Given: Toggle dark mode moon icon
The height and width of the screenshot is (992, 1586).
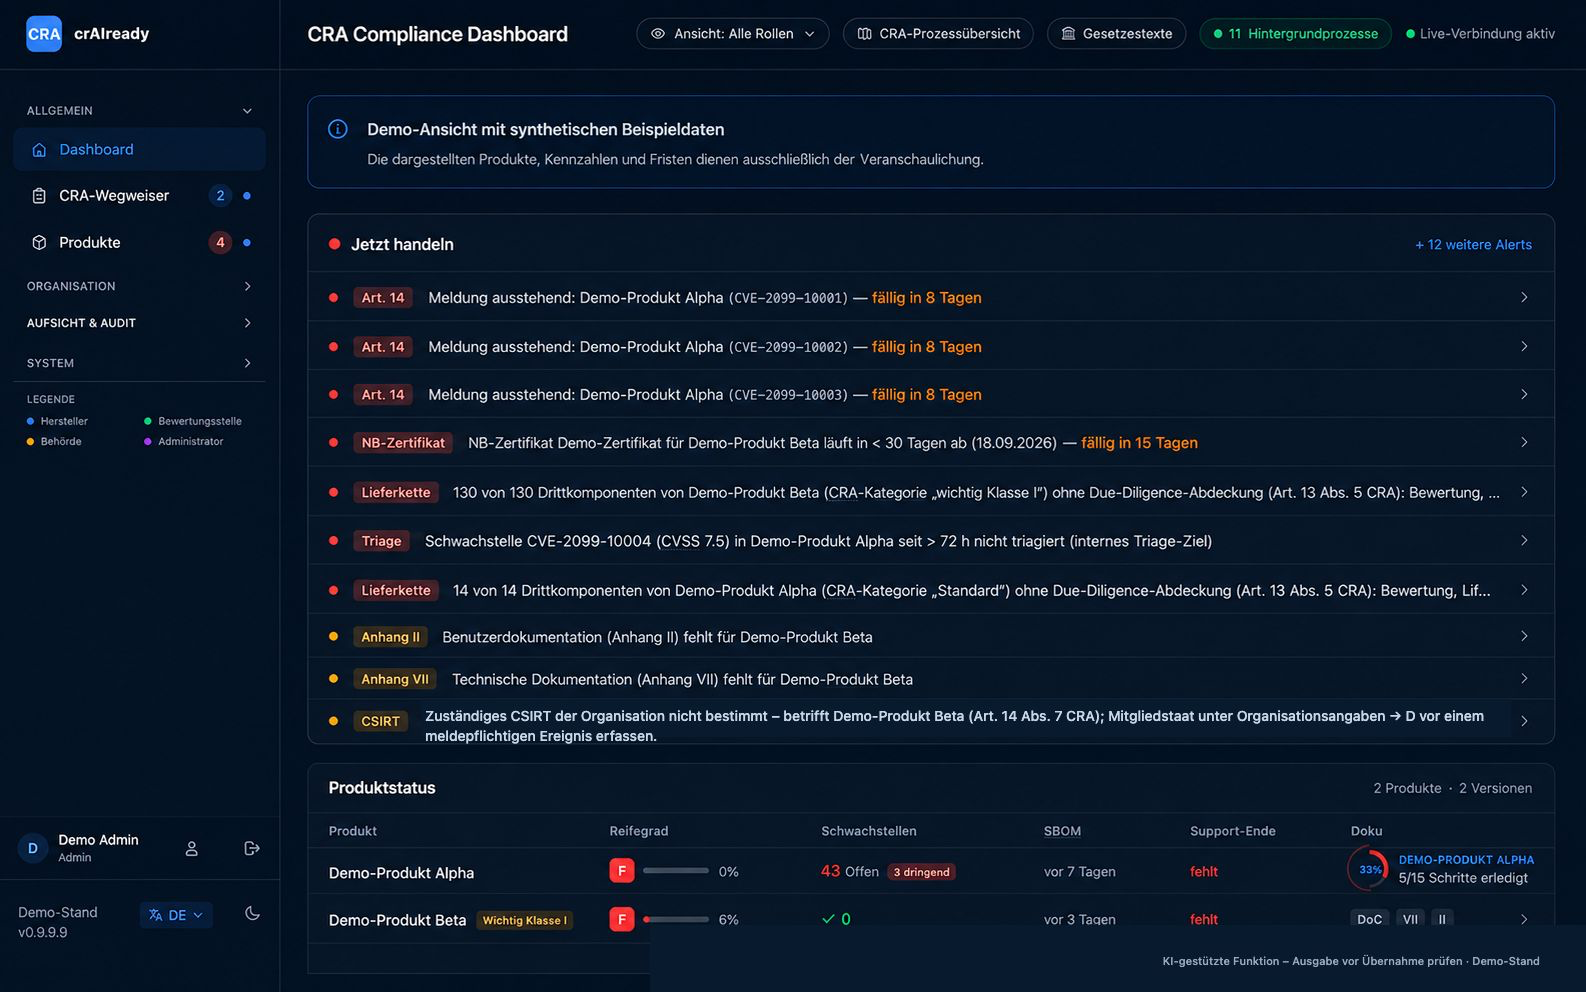Looking at the screenshot, I should point(252,914).
